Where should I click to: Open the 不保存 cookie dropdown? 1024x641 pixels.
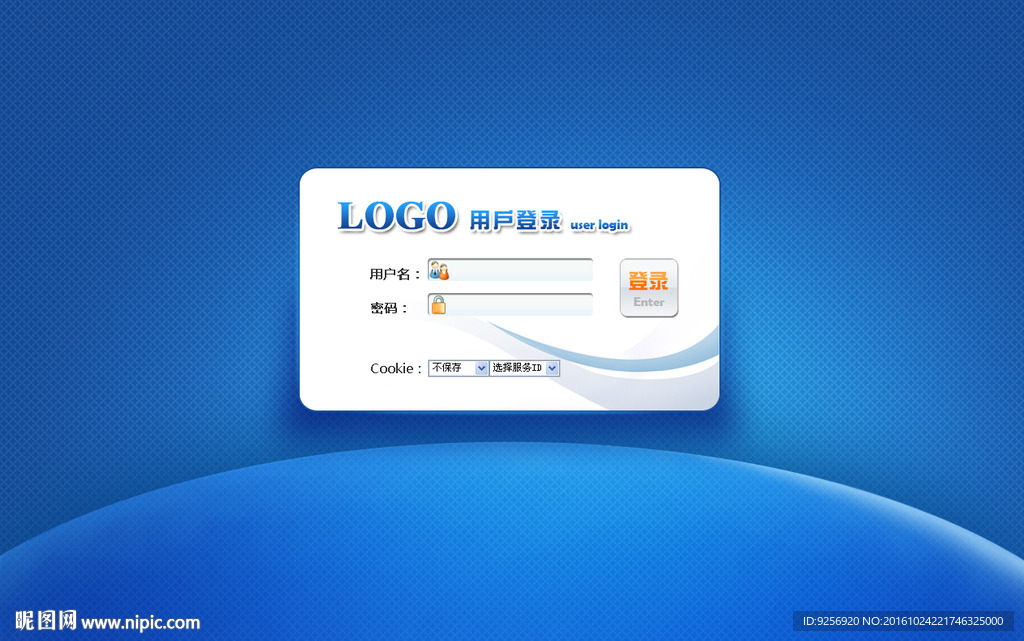pyautogui.click(x=458, y=368)
